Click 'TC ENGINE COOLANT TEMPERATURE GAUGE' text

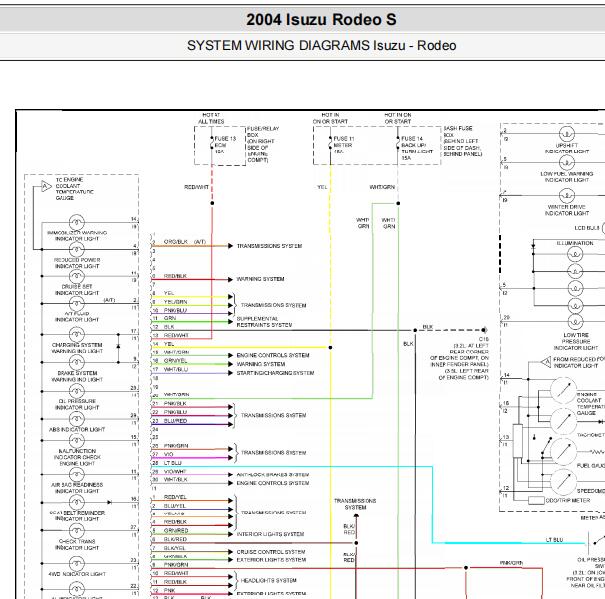74,189
